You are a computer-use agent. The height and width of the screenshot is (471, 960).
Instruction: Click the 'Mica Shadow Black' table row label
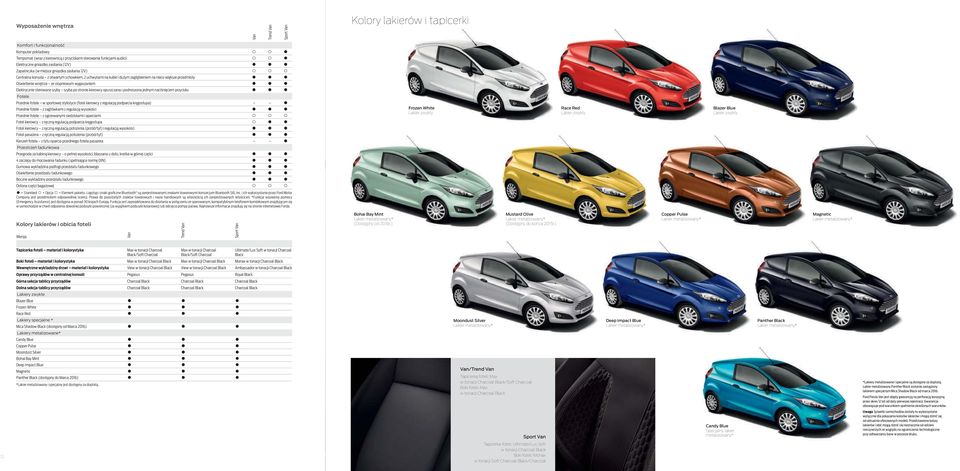pos(51,326)
